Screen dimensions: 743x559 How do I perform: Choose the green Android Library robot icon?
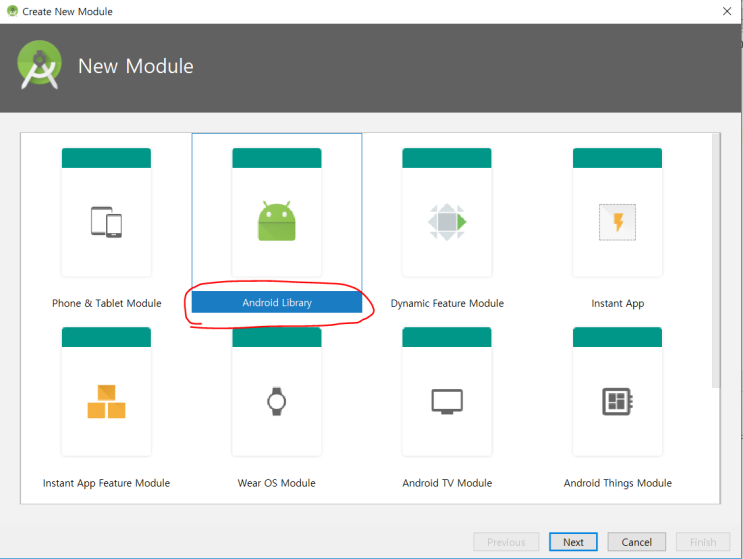(x=277, y=221)
